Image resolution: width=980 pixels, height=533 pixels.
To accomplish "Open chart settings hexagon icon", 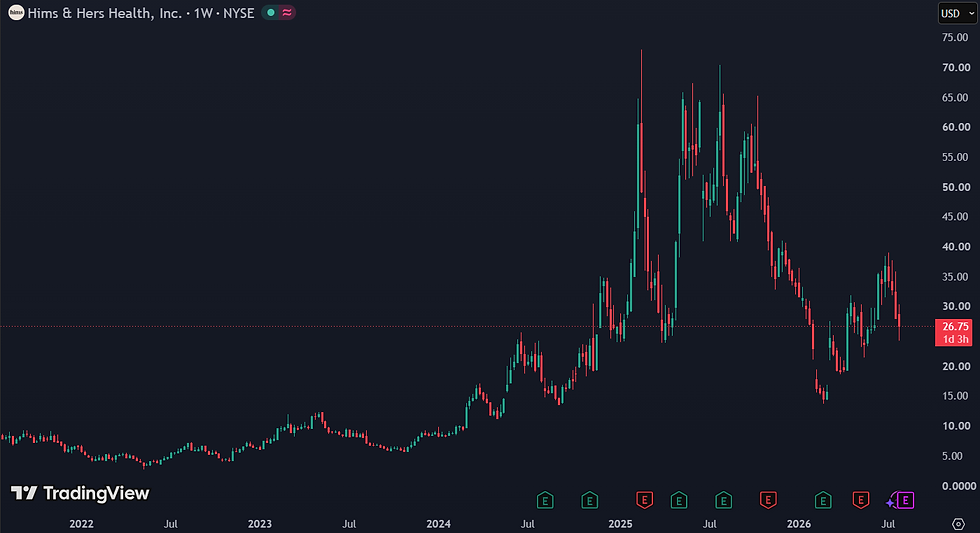I will point(958,524).
